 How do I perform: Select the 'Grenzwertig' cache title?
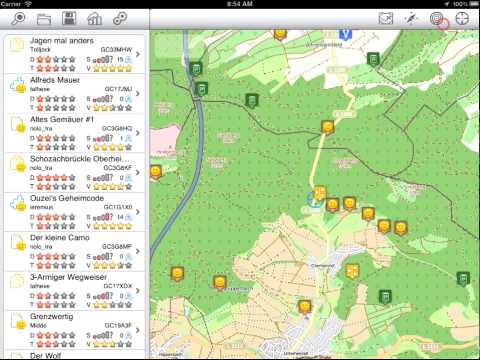(52, 316)
